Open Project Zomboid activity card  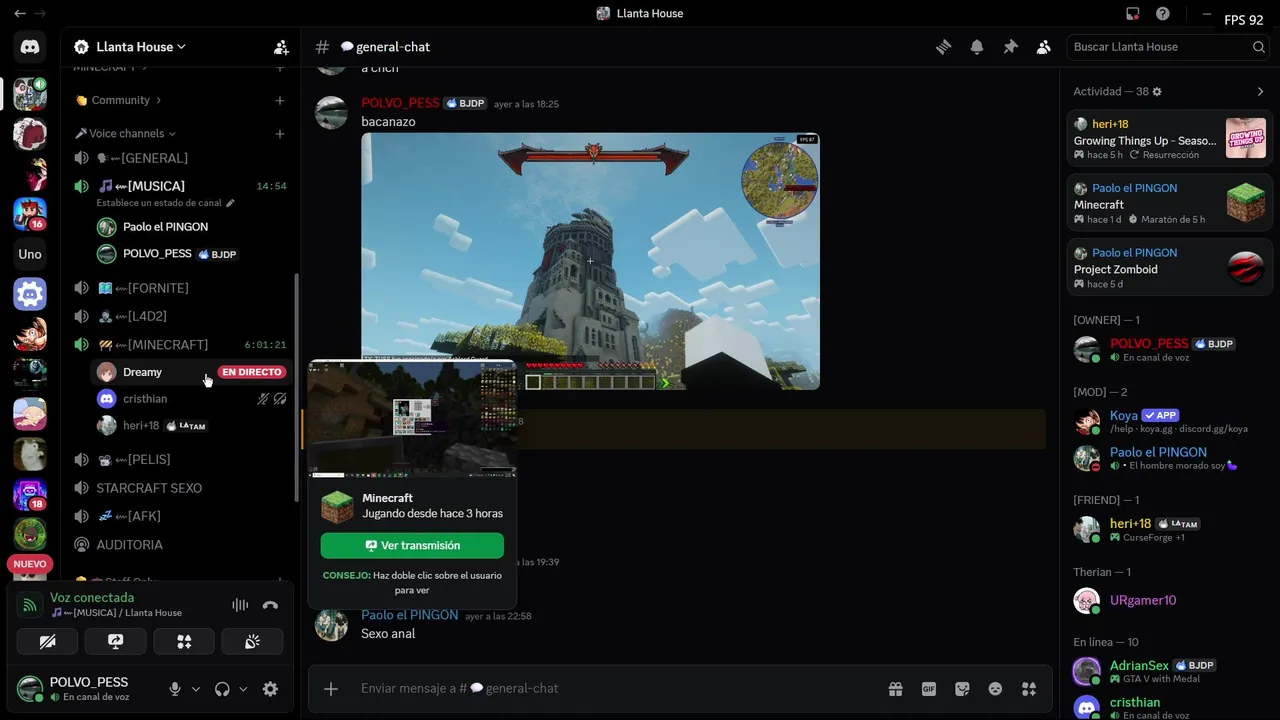tap(1169, 268)
